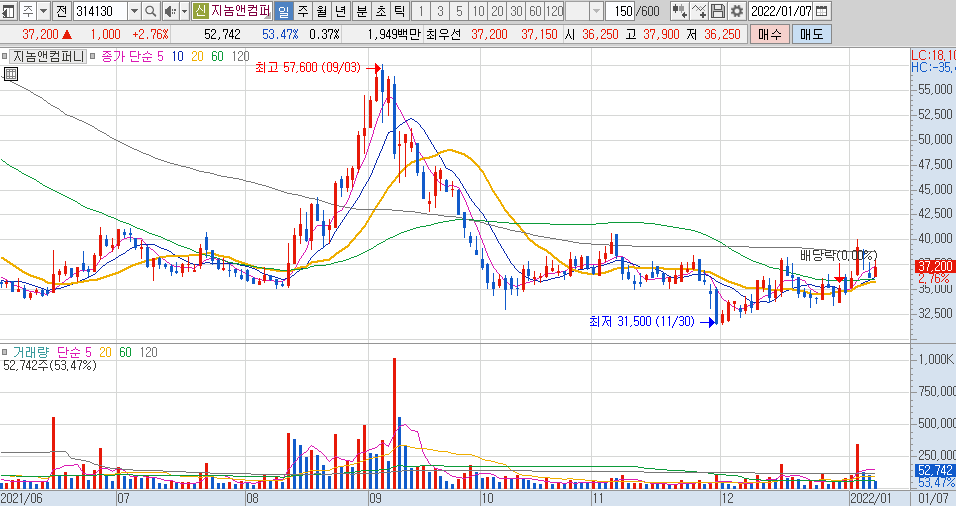Open the 주 market type dropdown arrow
This screenshot has width=956, height=506.
[43, 10]
